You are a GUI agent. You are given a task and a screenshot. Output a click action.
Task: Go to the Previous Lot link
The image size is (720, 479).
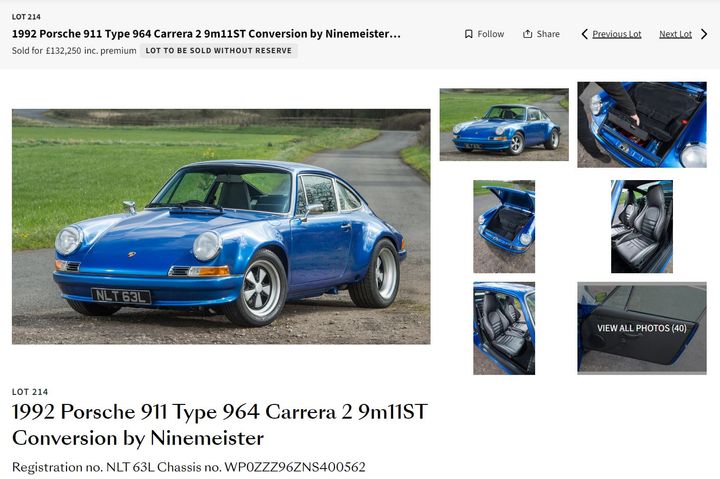[617, 34]
